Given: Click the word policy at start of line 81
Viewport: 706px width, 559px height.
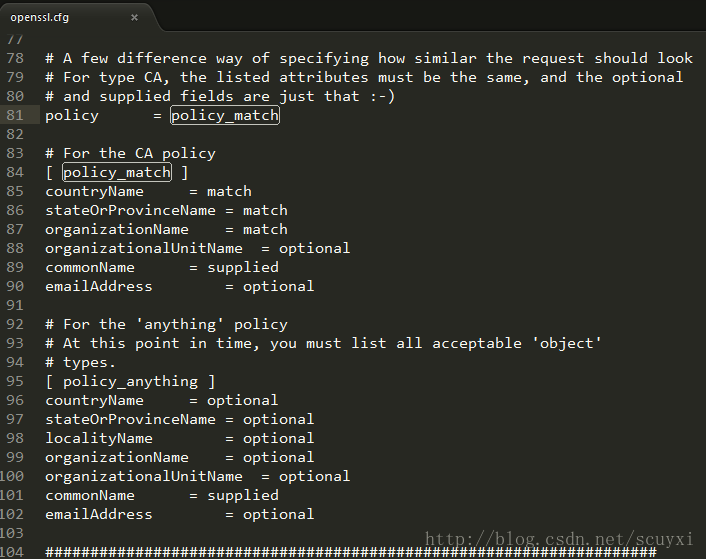Looking at the screenshot, I should (72, 116).
